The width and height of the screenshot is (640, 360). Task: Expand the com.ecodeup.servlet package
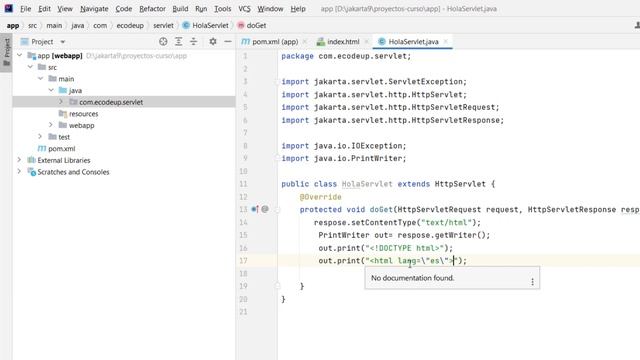pos(61,102)
